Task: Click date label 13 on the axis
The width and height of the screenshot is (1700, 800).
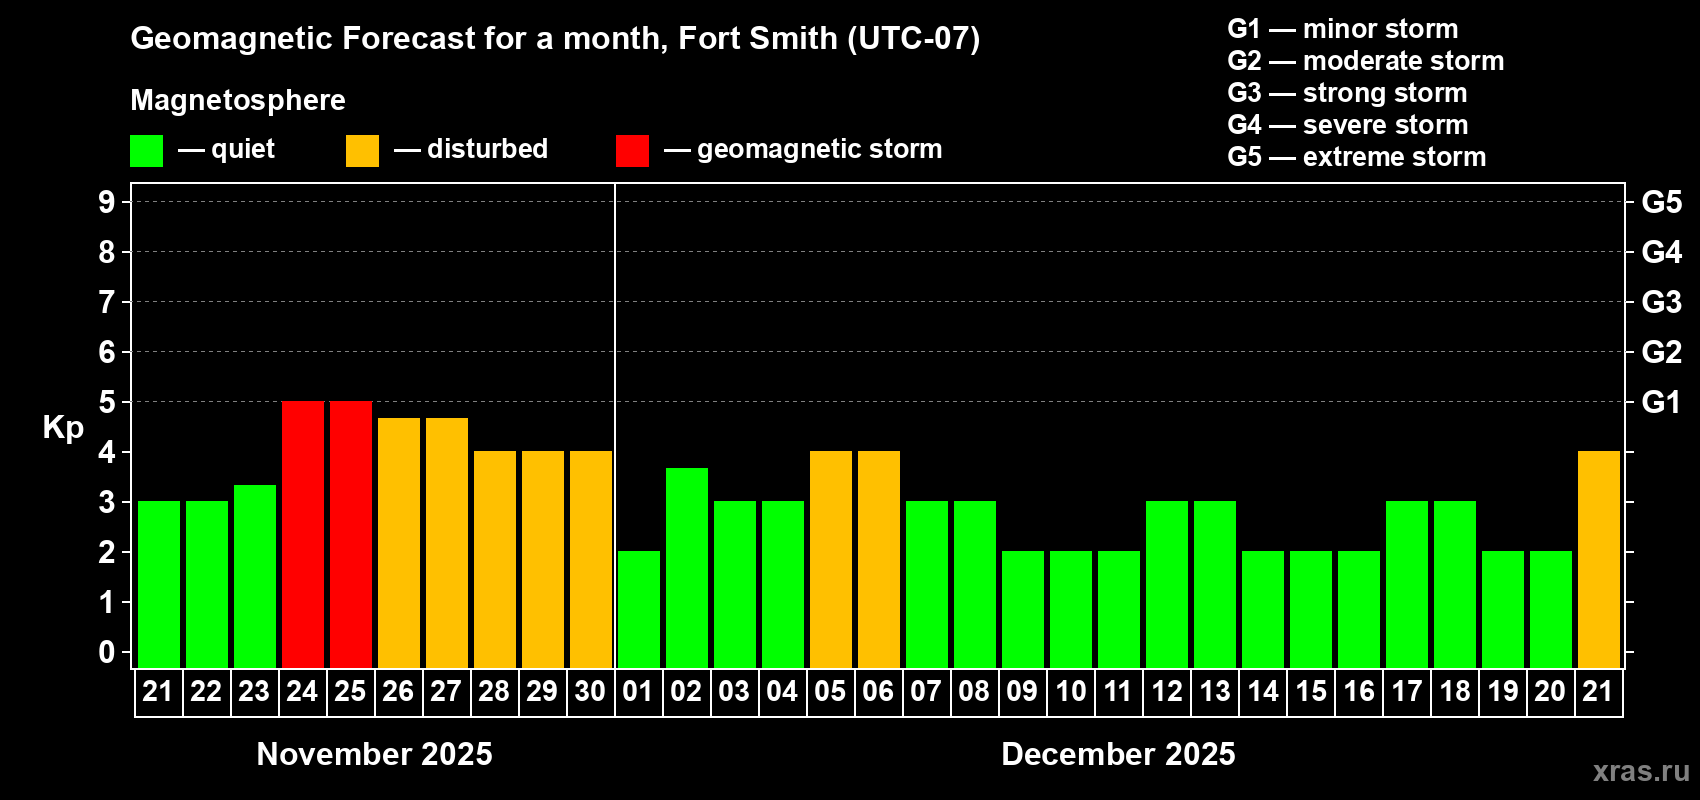Action: pyautogui.click(x=1215, y=692)
